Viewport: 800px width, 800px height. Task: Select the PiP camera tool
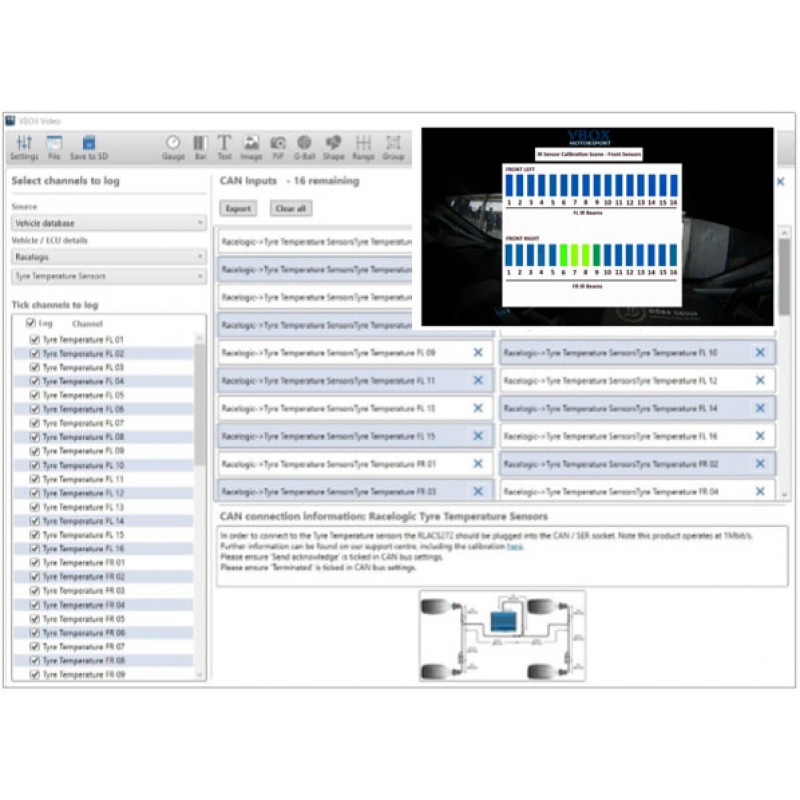pyautogui.click(x=278, y=148)
